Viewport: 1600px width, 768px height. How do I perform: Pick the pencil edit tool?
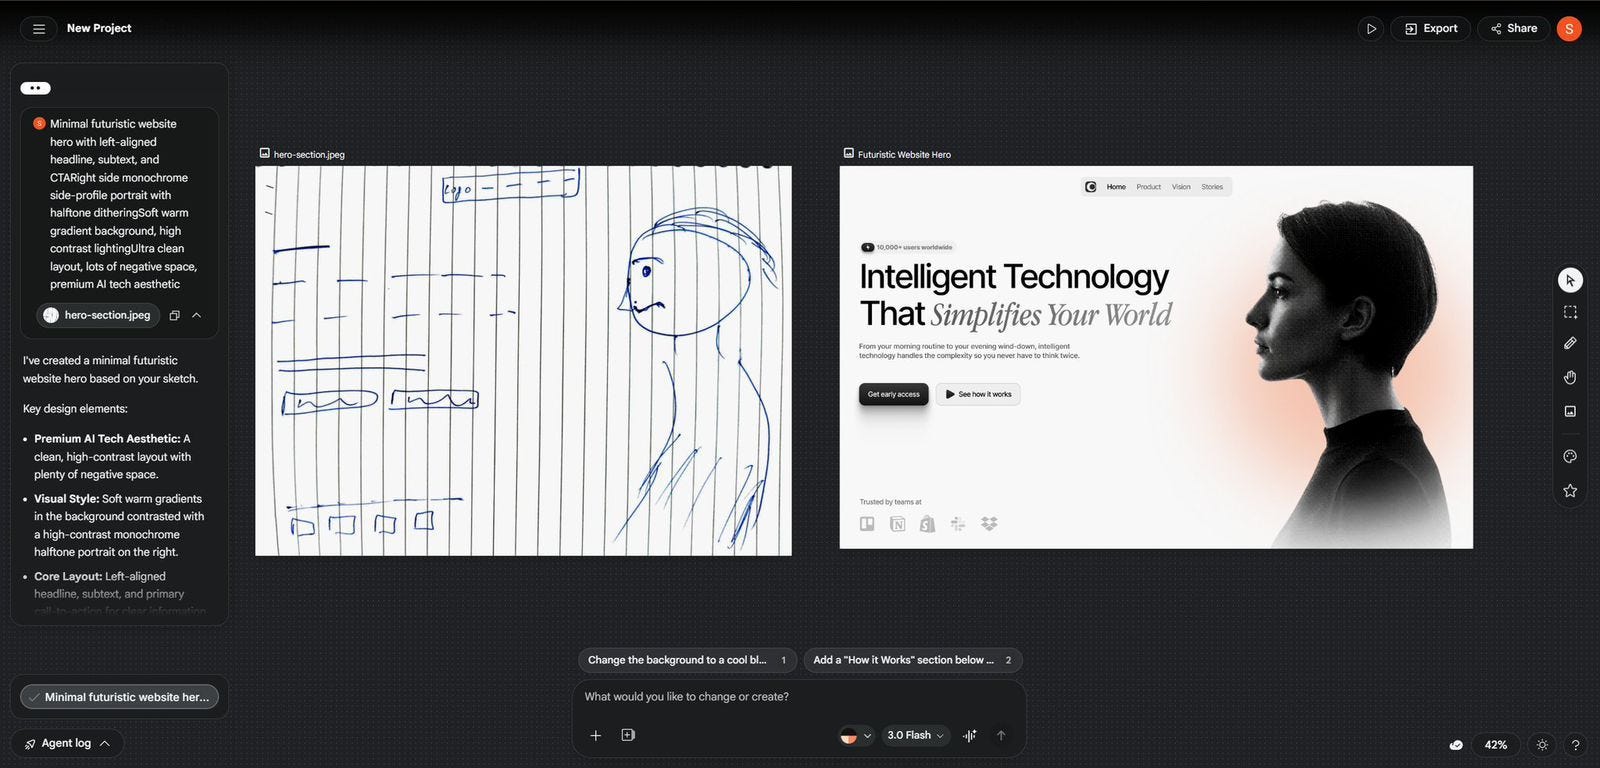tap(1570, 343)
